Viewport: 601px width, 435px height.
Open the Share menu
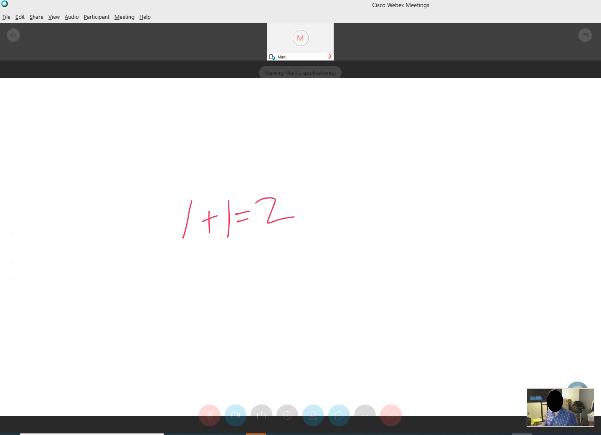[x=36, y=17]
